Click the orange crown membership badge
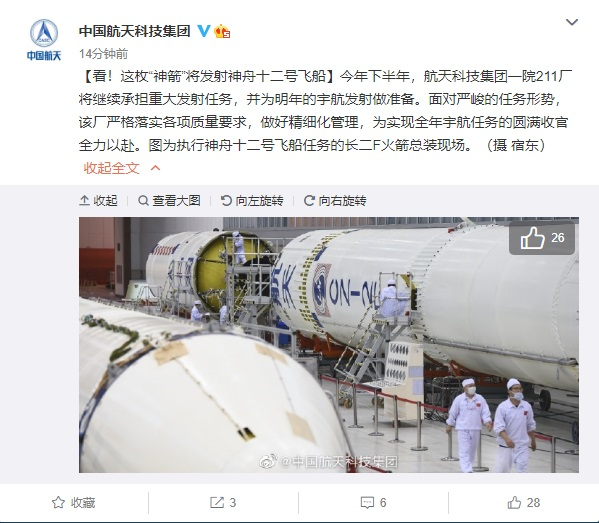The height and width of the screenshot is (523, 599). (x=222, y=31)
